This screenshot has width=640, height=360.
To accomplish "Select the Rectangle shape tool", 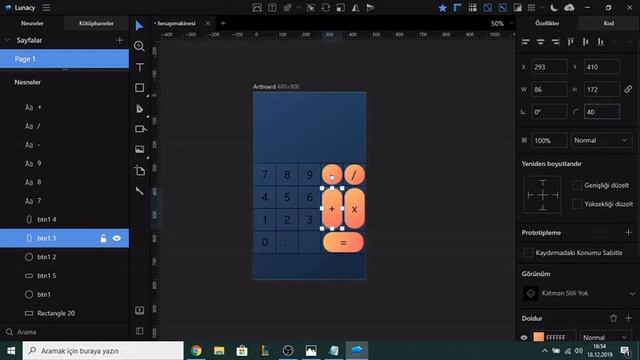I will tap(140, 88).
